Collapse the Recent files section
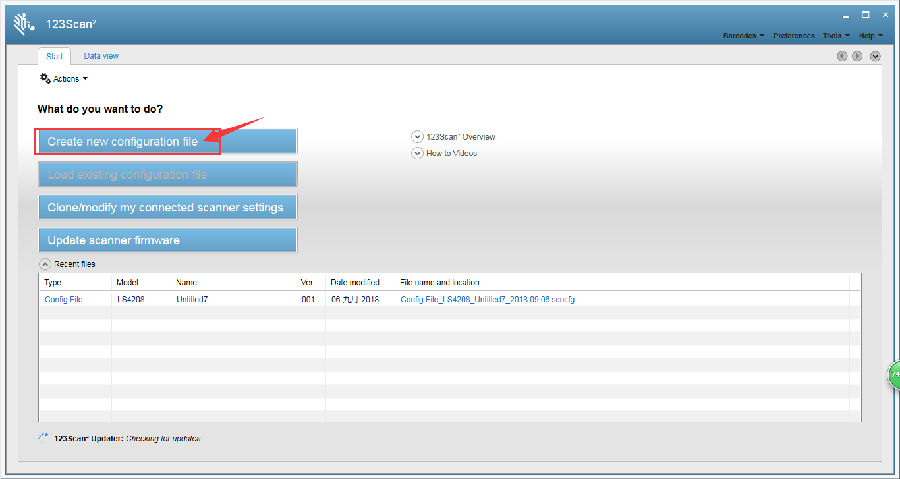 pos(44,264)
